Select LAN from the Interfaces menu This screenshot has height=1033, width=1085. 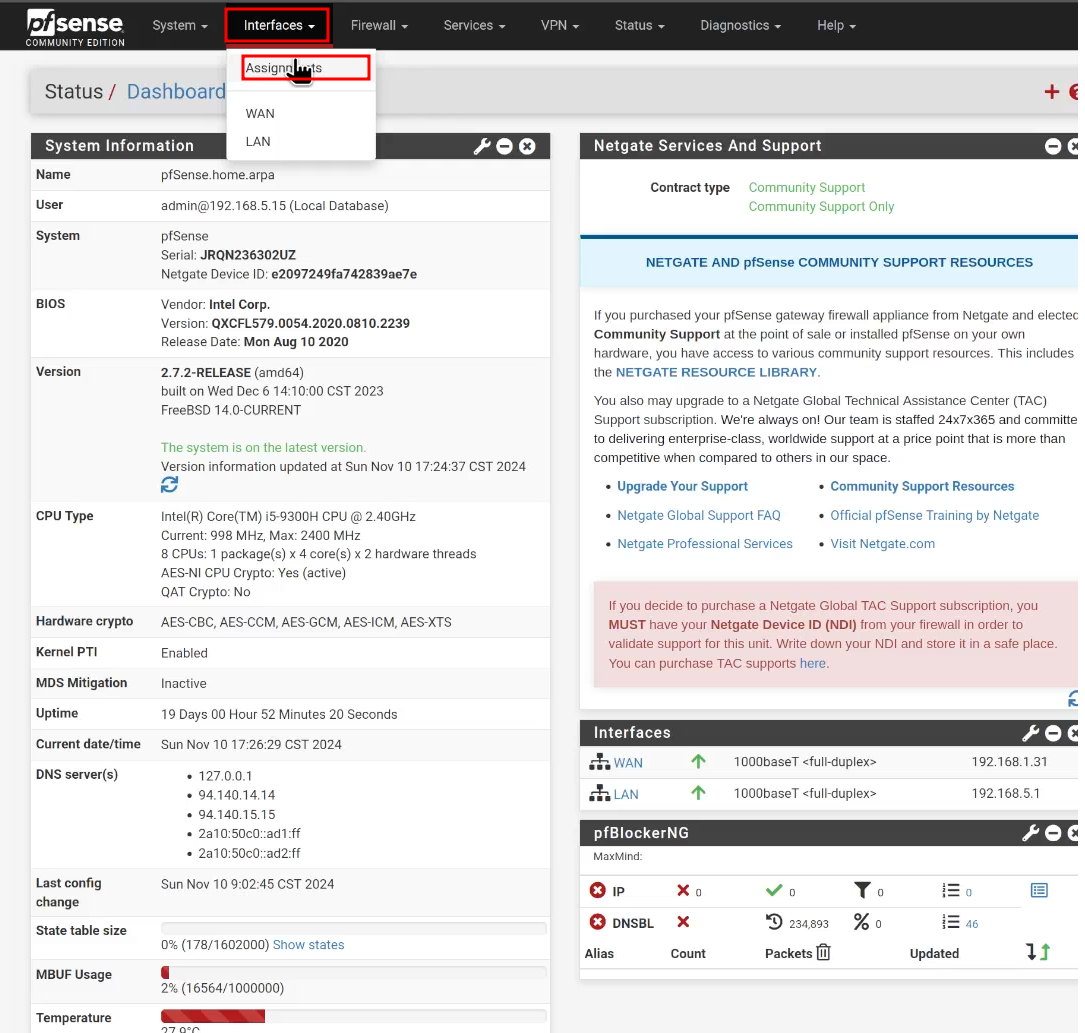tap(258, 141)
